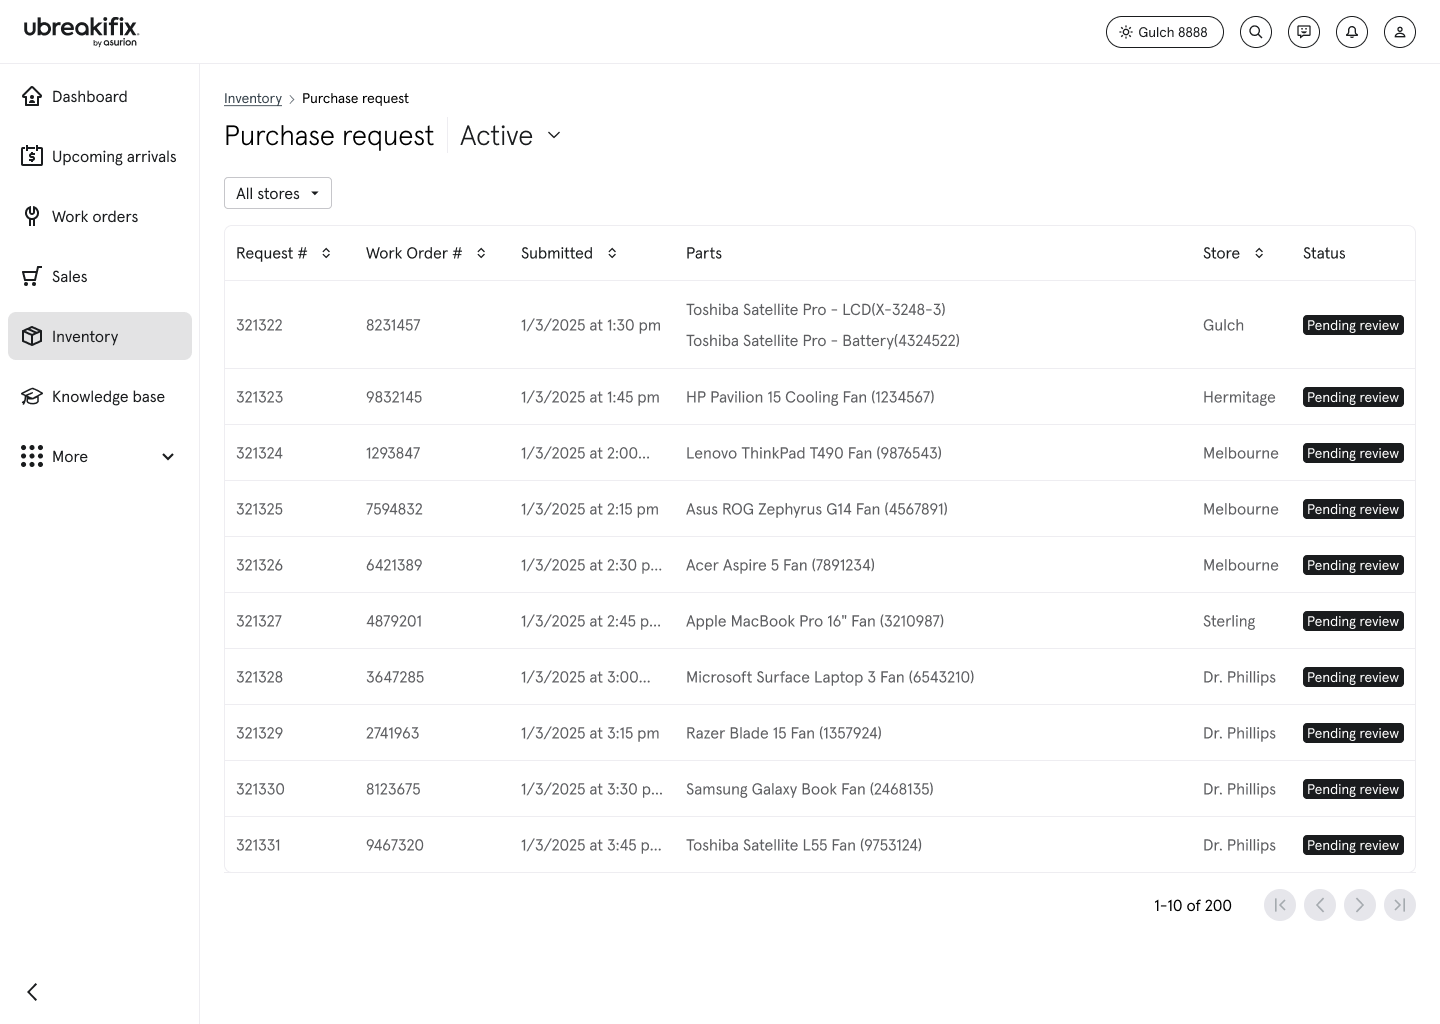This screenshot has height=1024, width=1440.
Task: Click Toshiba Satellite Pro - LCD(X-3248-3) part
Action: point(816,310)
